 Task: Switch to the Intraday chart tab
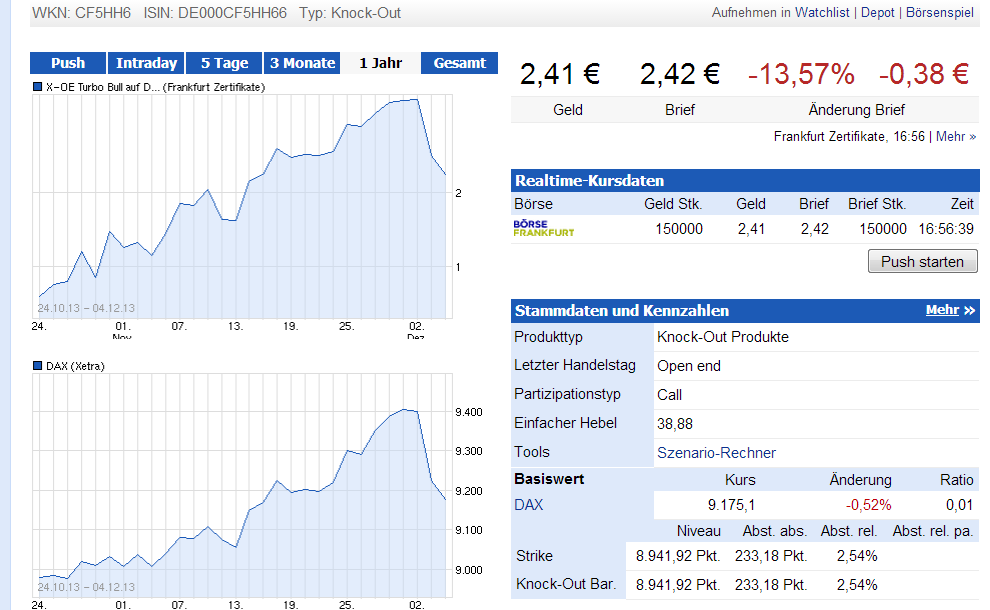(146, 62)
